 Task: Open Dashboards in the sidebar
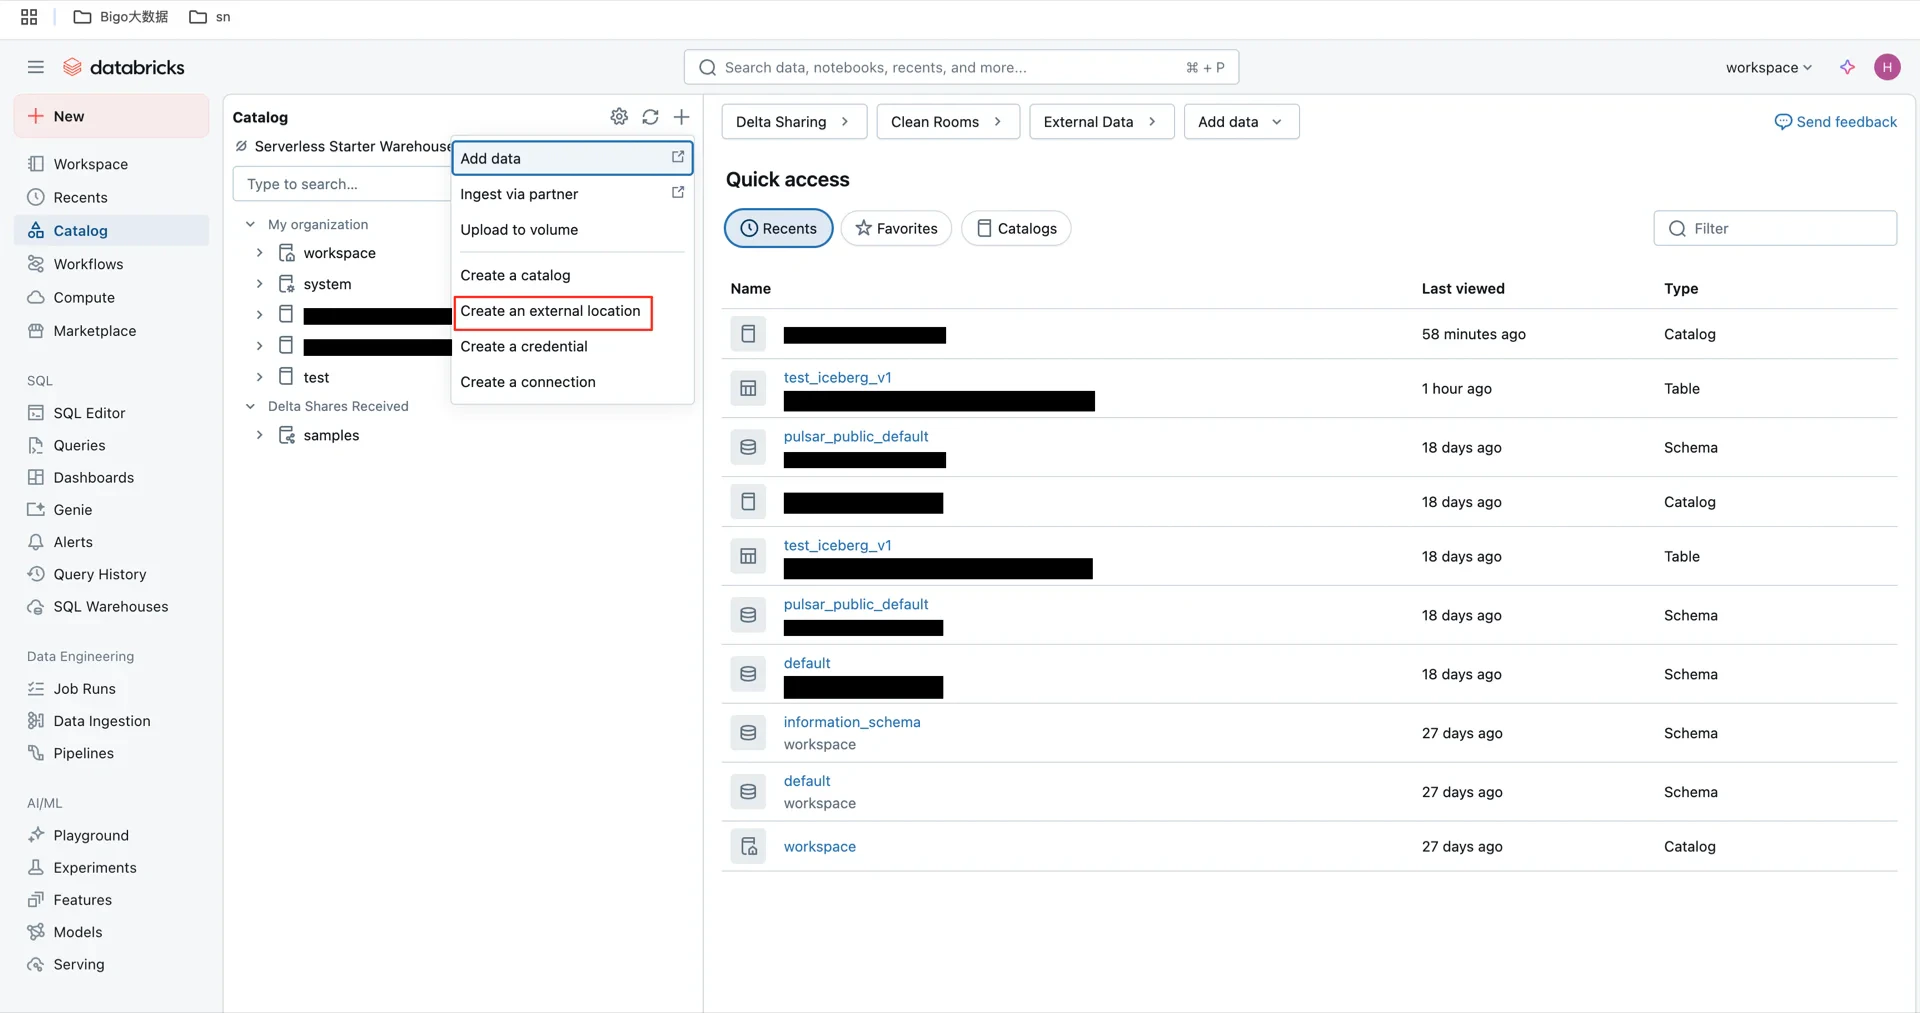click(111, 477)
